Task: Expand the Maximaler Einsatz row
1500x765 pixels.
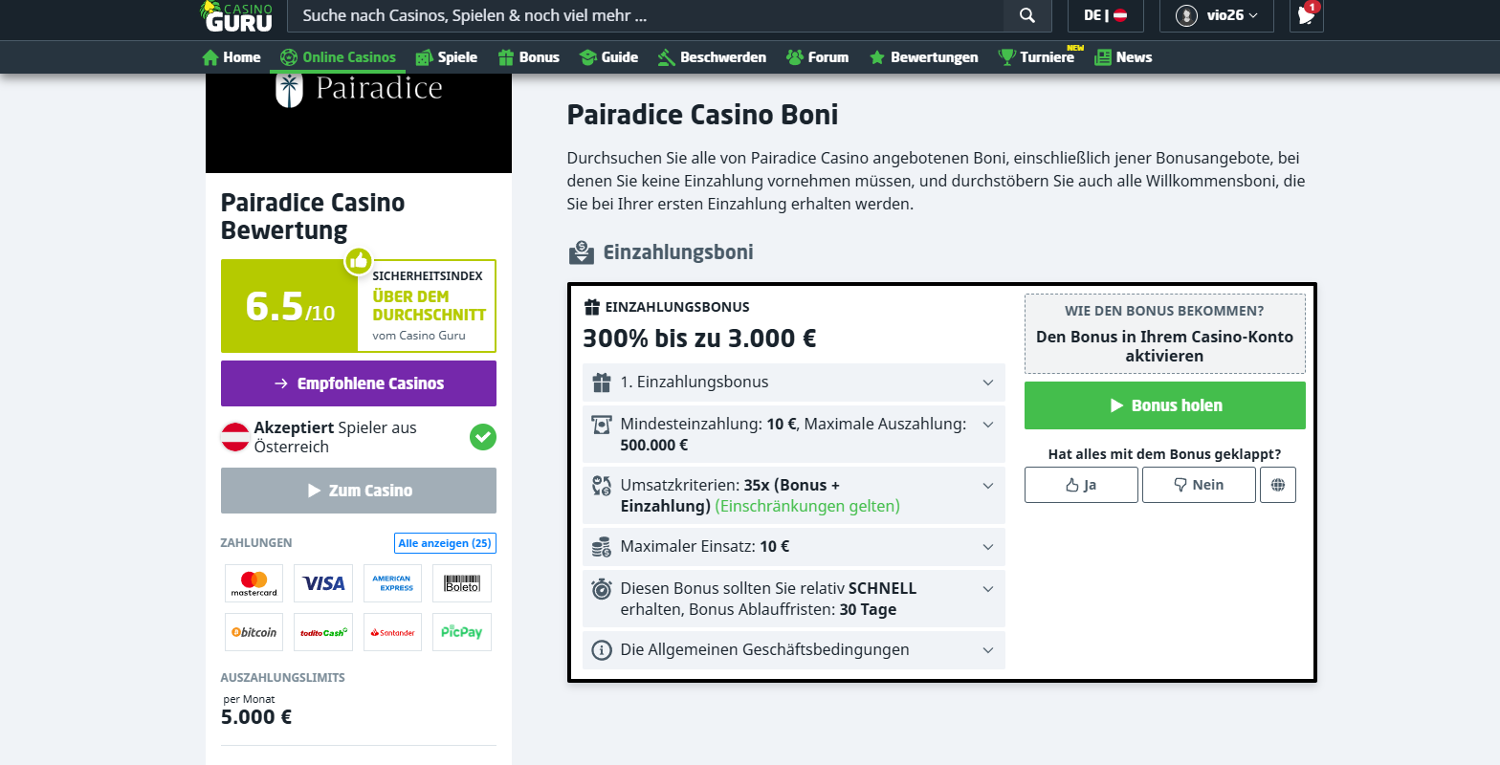Action: [x=793, y=547]
